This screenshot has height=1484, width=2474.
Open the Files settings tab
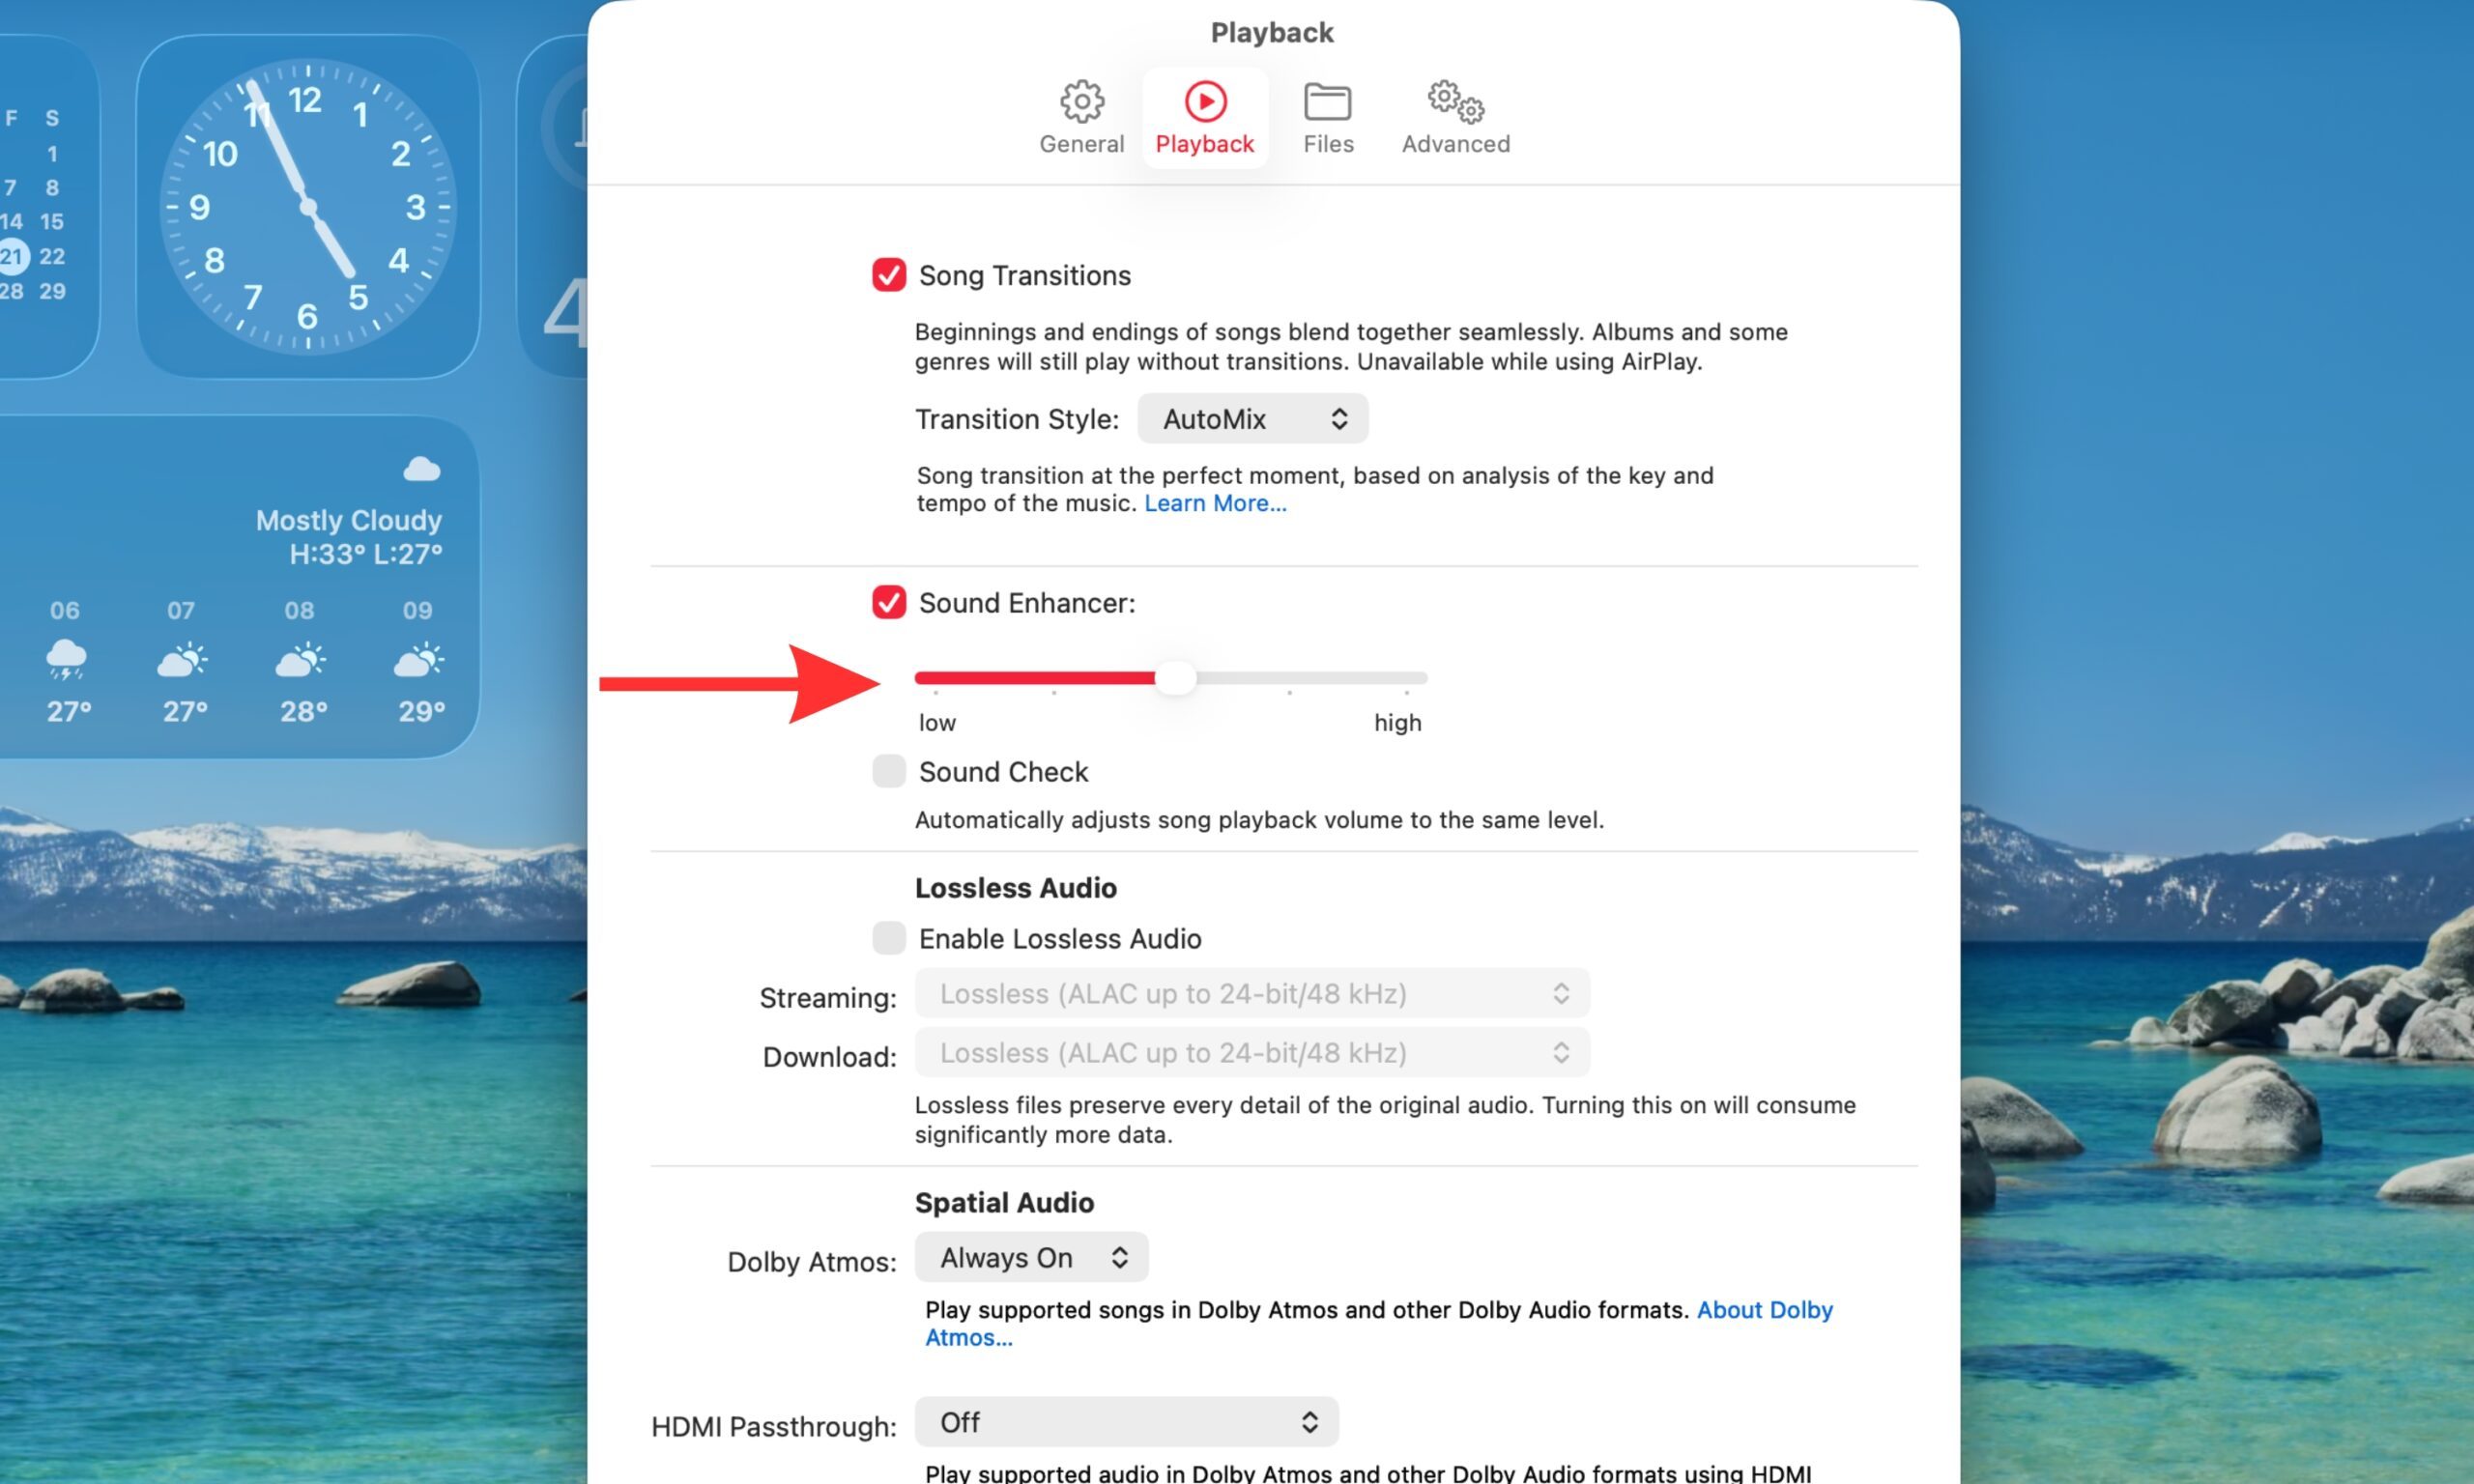1328,118
